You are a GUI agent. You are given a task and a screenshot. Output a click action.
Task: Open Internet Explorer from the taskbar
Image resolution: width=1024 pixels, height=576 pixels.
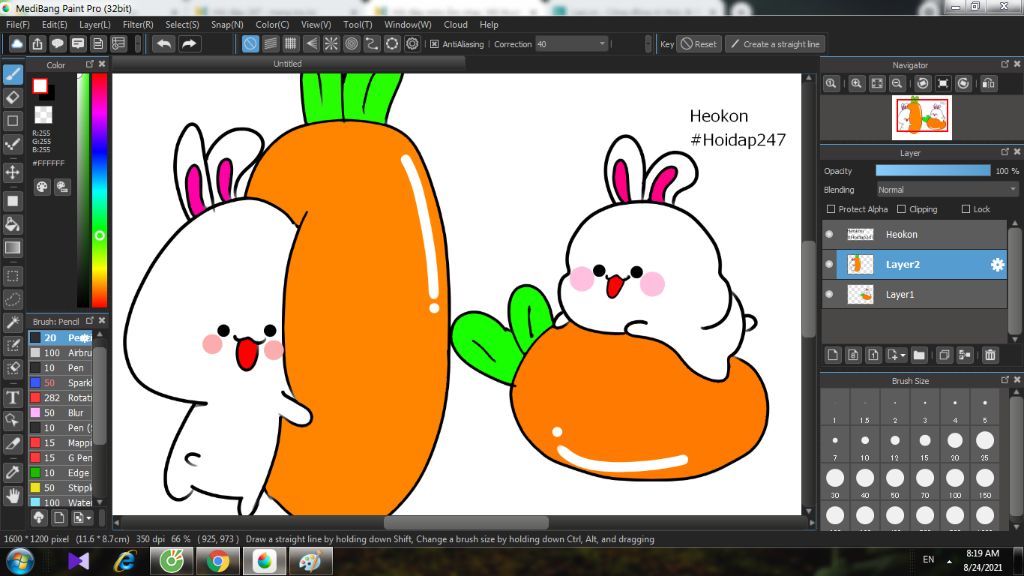tap(125, 561)
